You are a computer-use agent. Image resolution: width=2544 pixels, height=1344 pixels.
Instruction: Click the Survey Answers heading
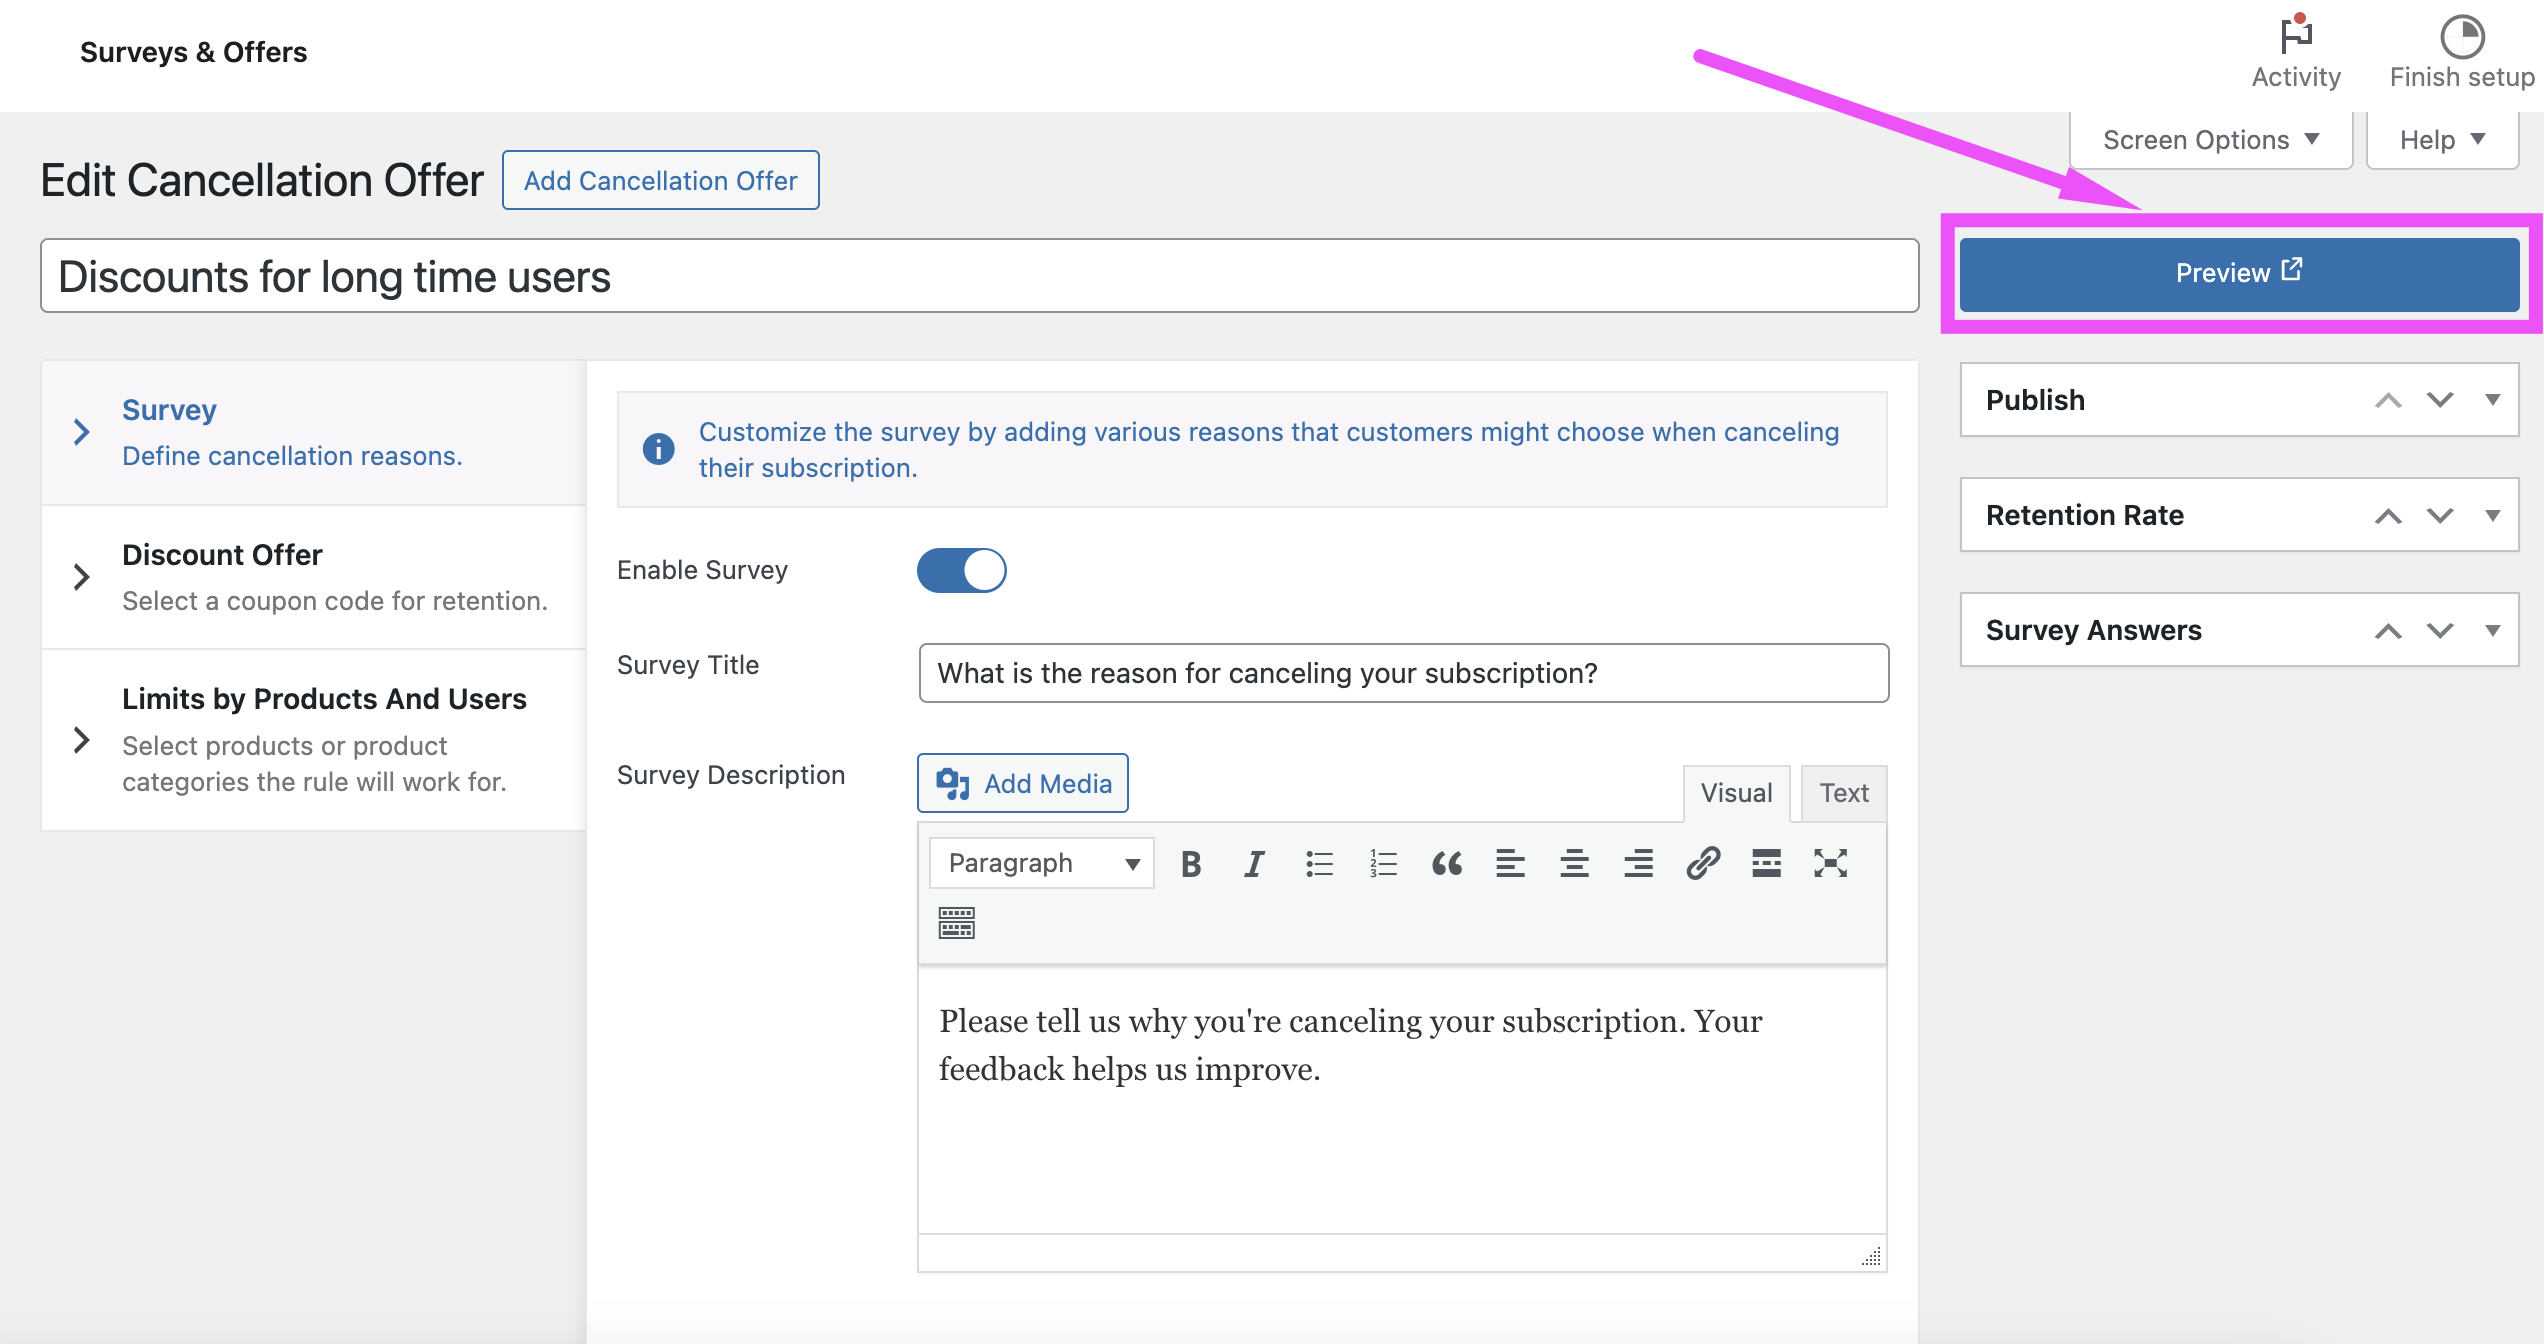(2093, 630)
